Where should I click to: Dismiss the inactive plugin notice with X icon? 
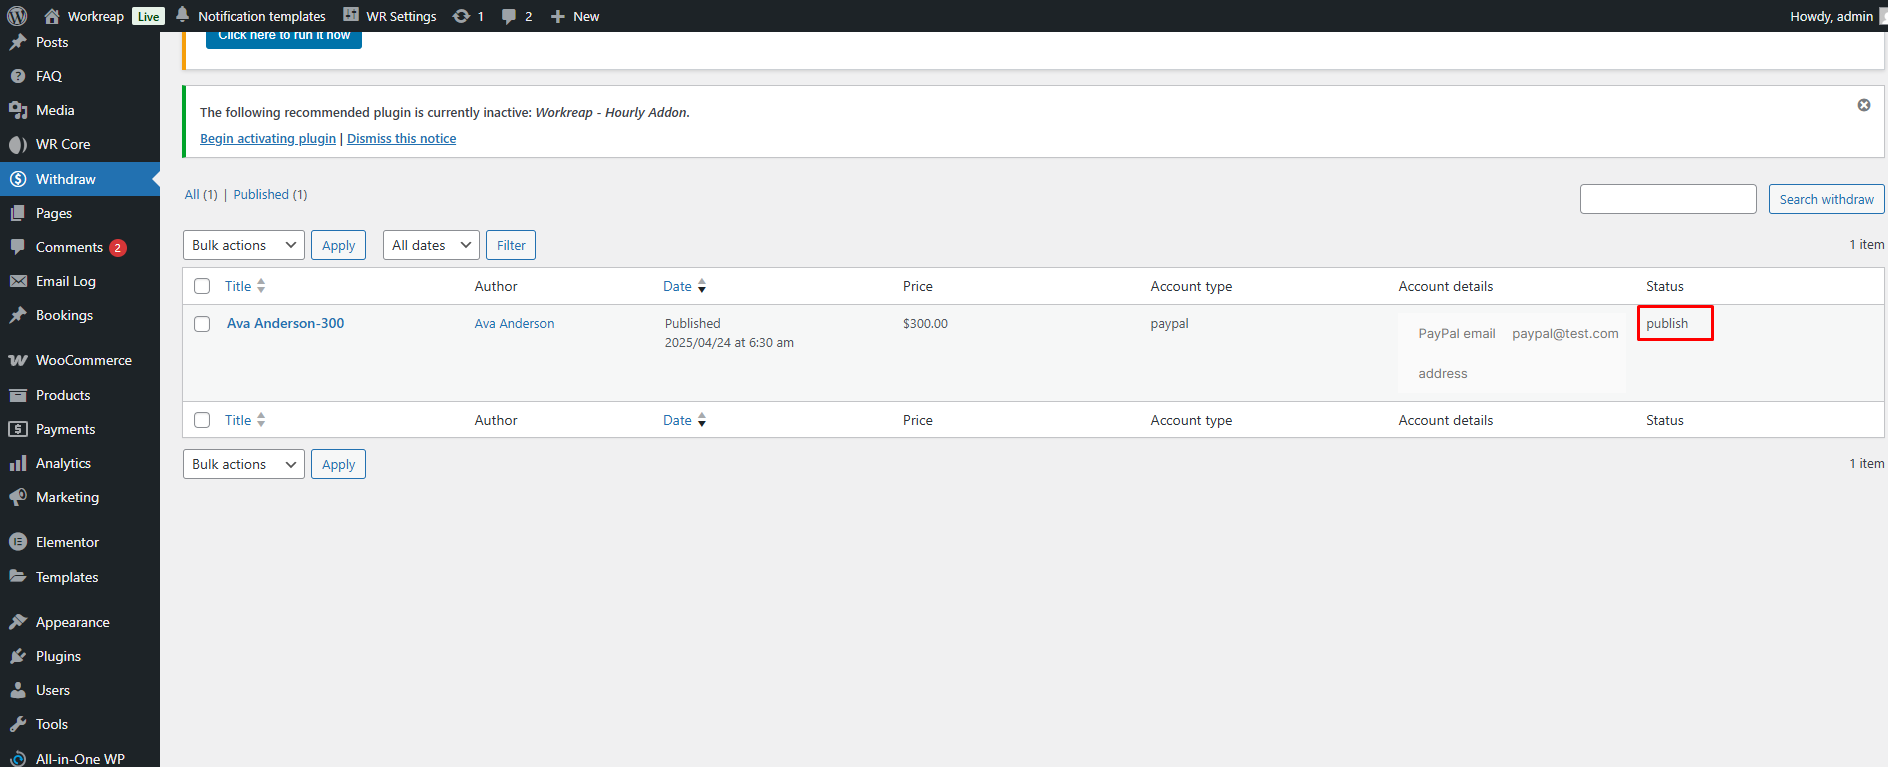click(x=1863, y=105)
